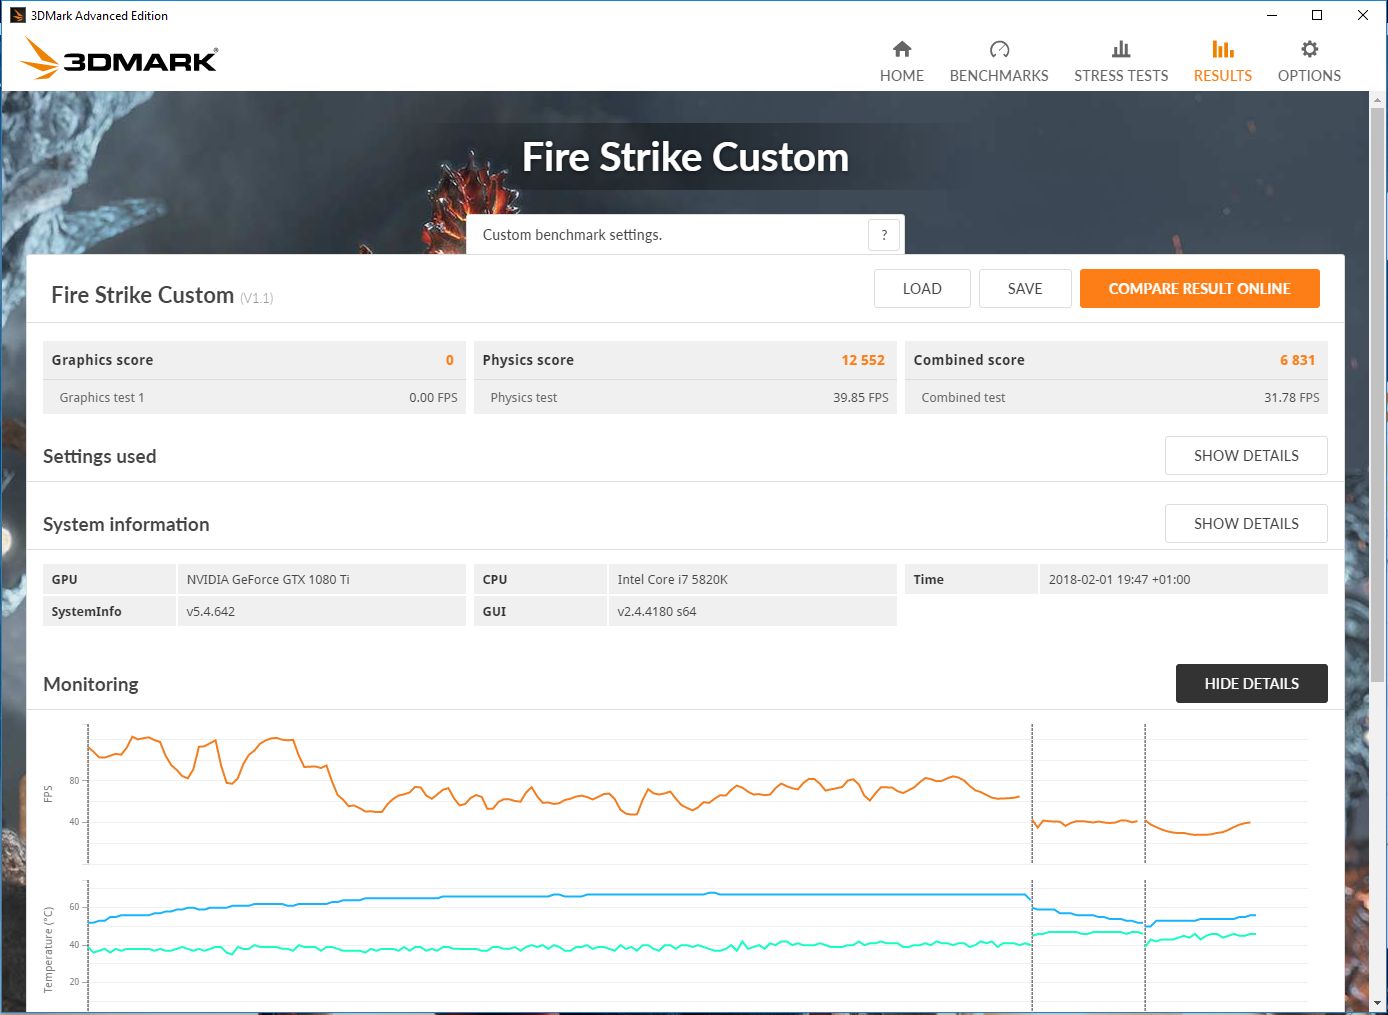Select the OPTIONS tab label
This screenshot has width=1388, height=1015.
pos(1309,76)
